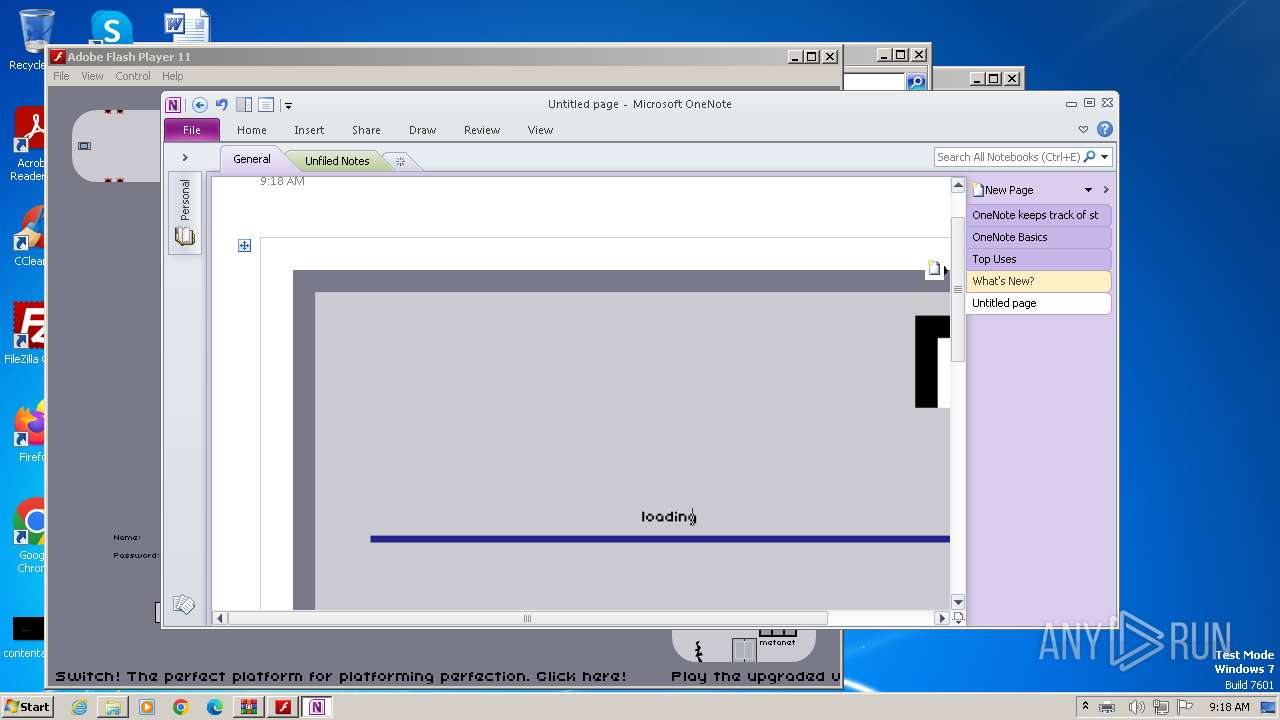Open Help menu in Adobe Flash Player

[173, 76]
